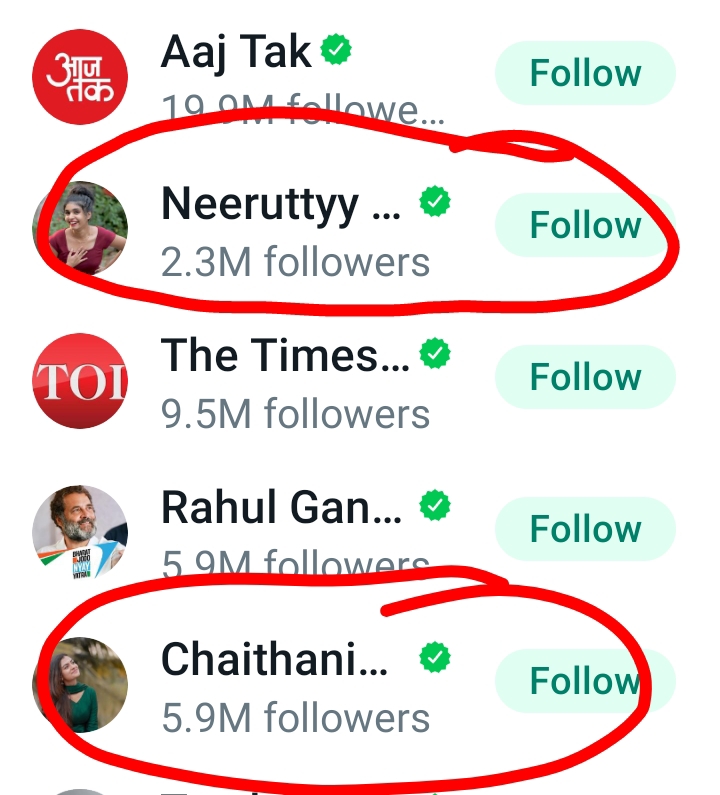The image size is (720, 795).
Task: Select the Neeruttyy channel name
Action: pos(270,205)
